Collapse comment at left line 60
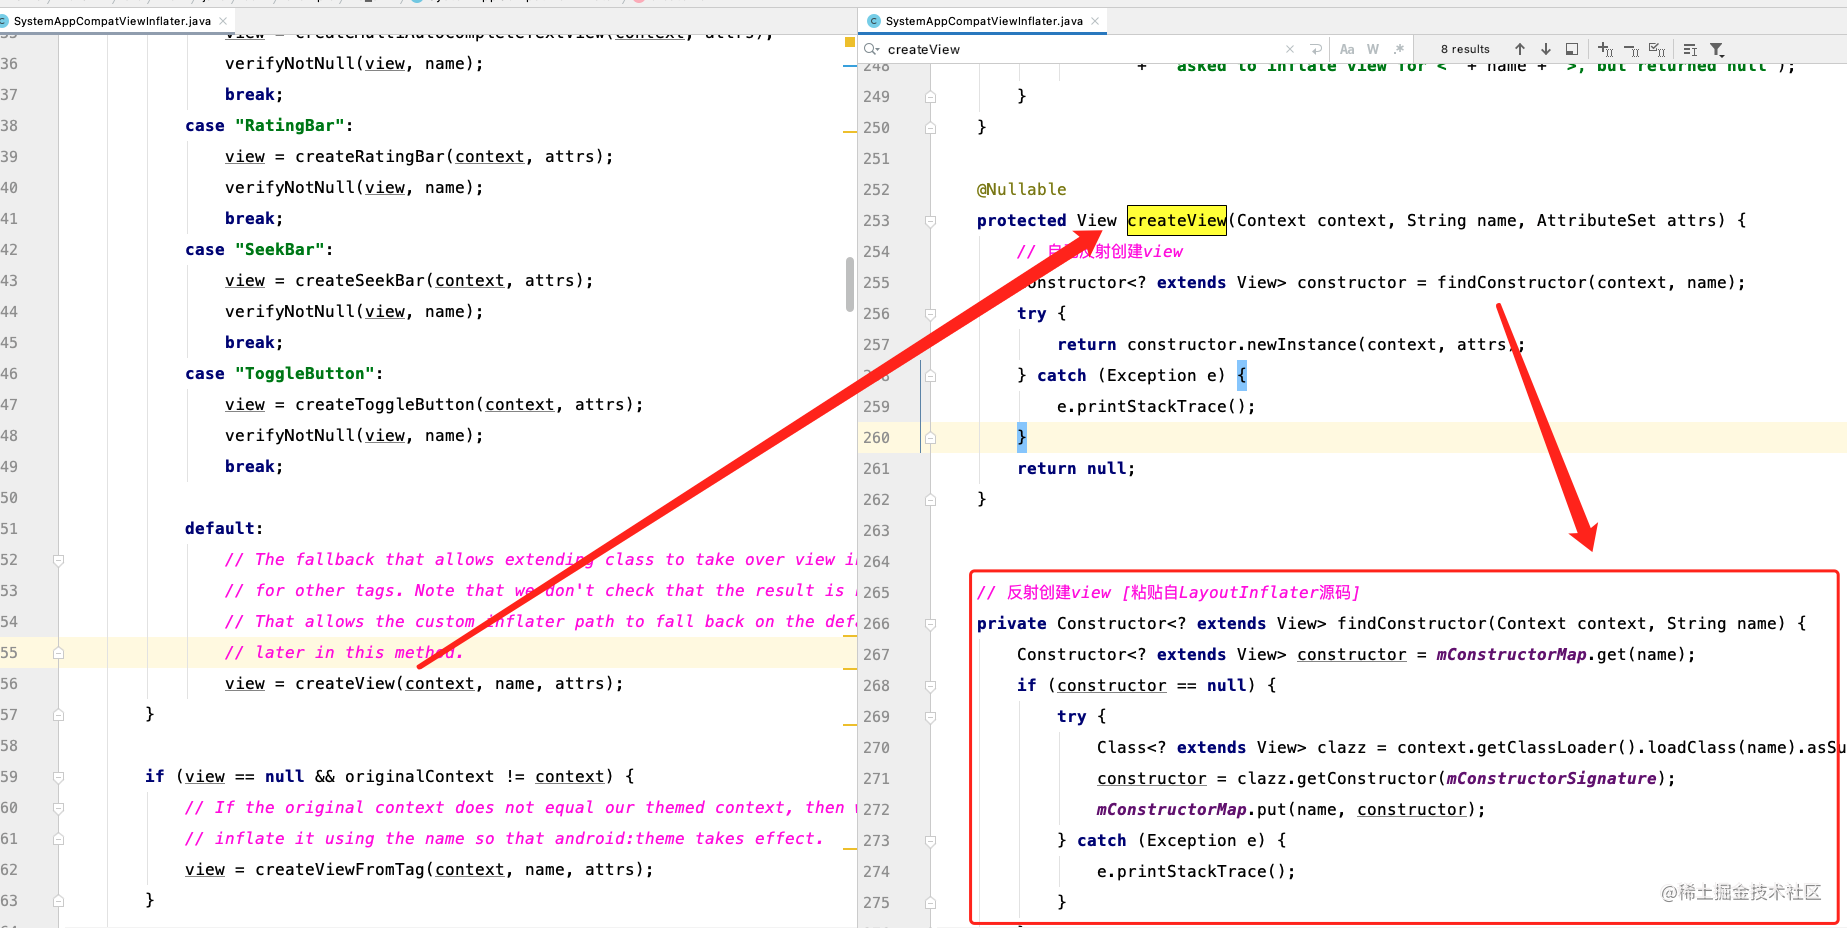This screenshot has height=928, width=1847. [x=58, y=807]
